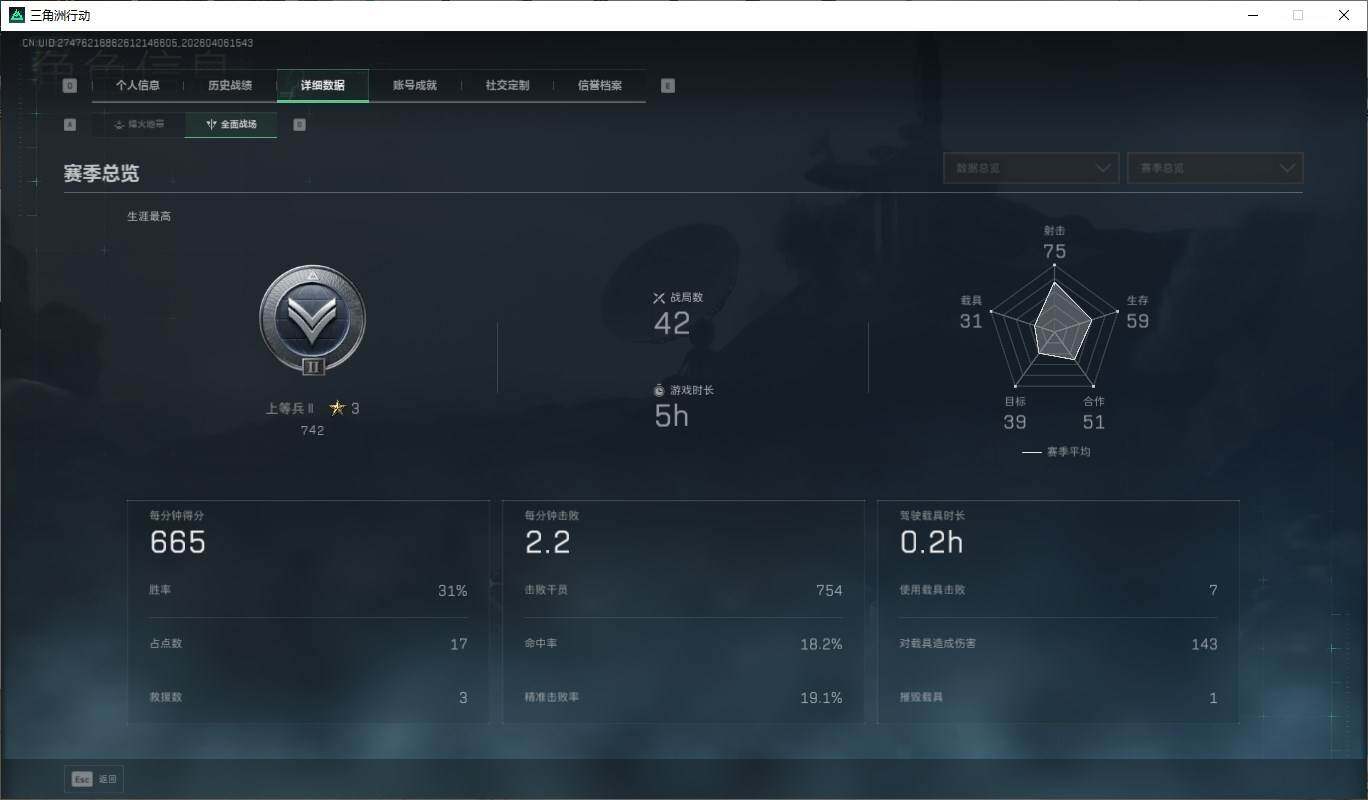The height and width of the screenshot is (800, 1368).
Task: Click the 摧毁载具 value 1
Action: coord(1213,698)
